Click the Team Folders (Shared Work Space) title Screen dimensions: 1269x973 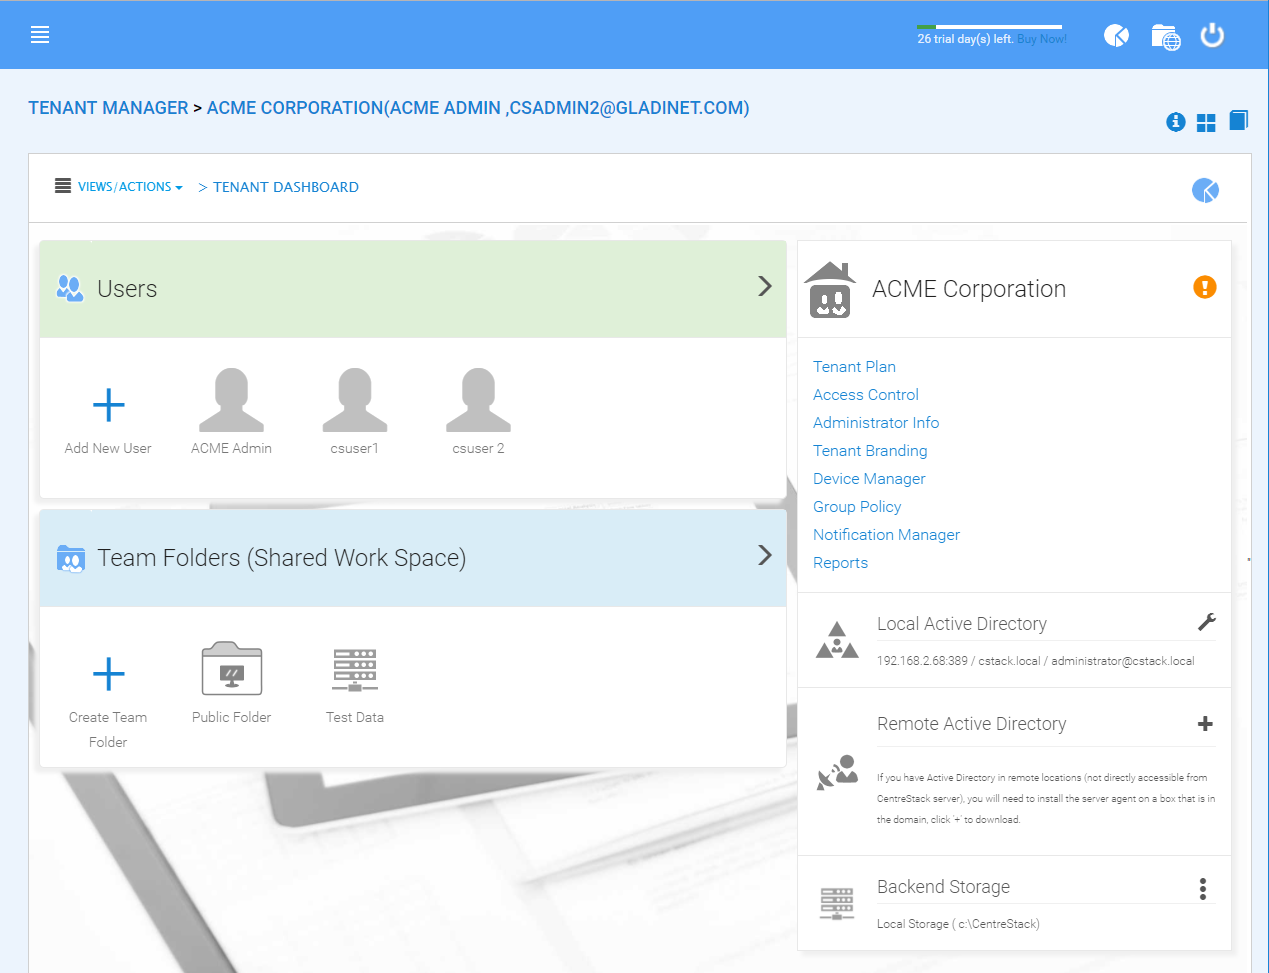282,558
